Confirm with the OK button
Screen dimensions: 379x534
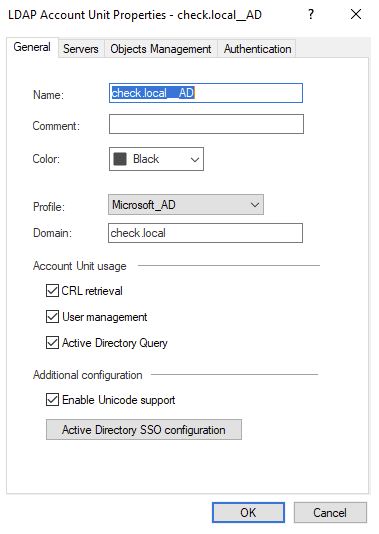click(x=248, y=513)
